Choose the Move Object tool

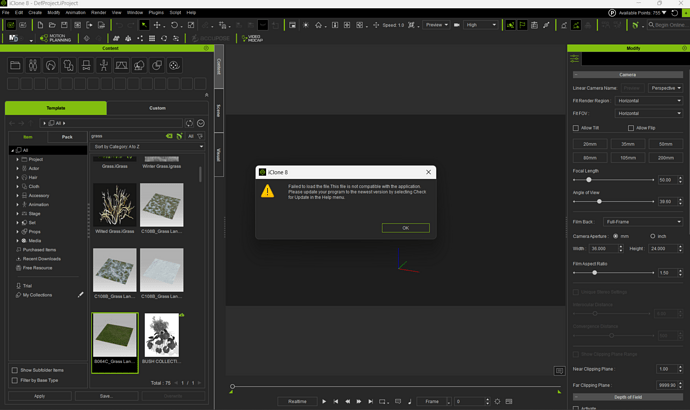coord(157,25)
